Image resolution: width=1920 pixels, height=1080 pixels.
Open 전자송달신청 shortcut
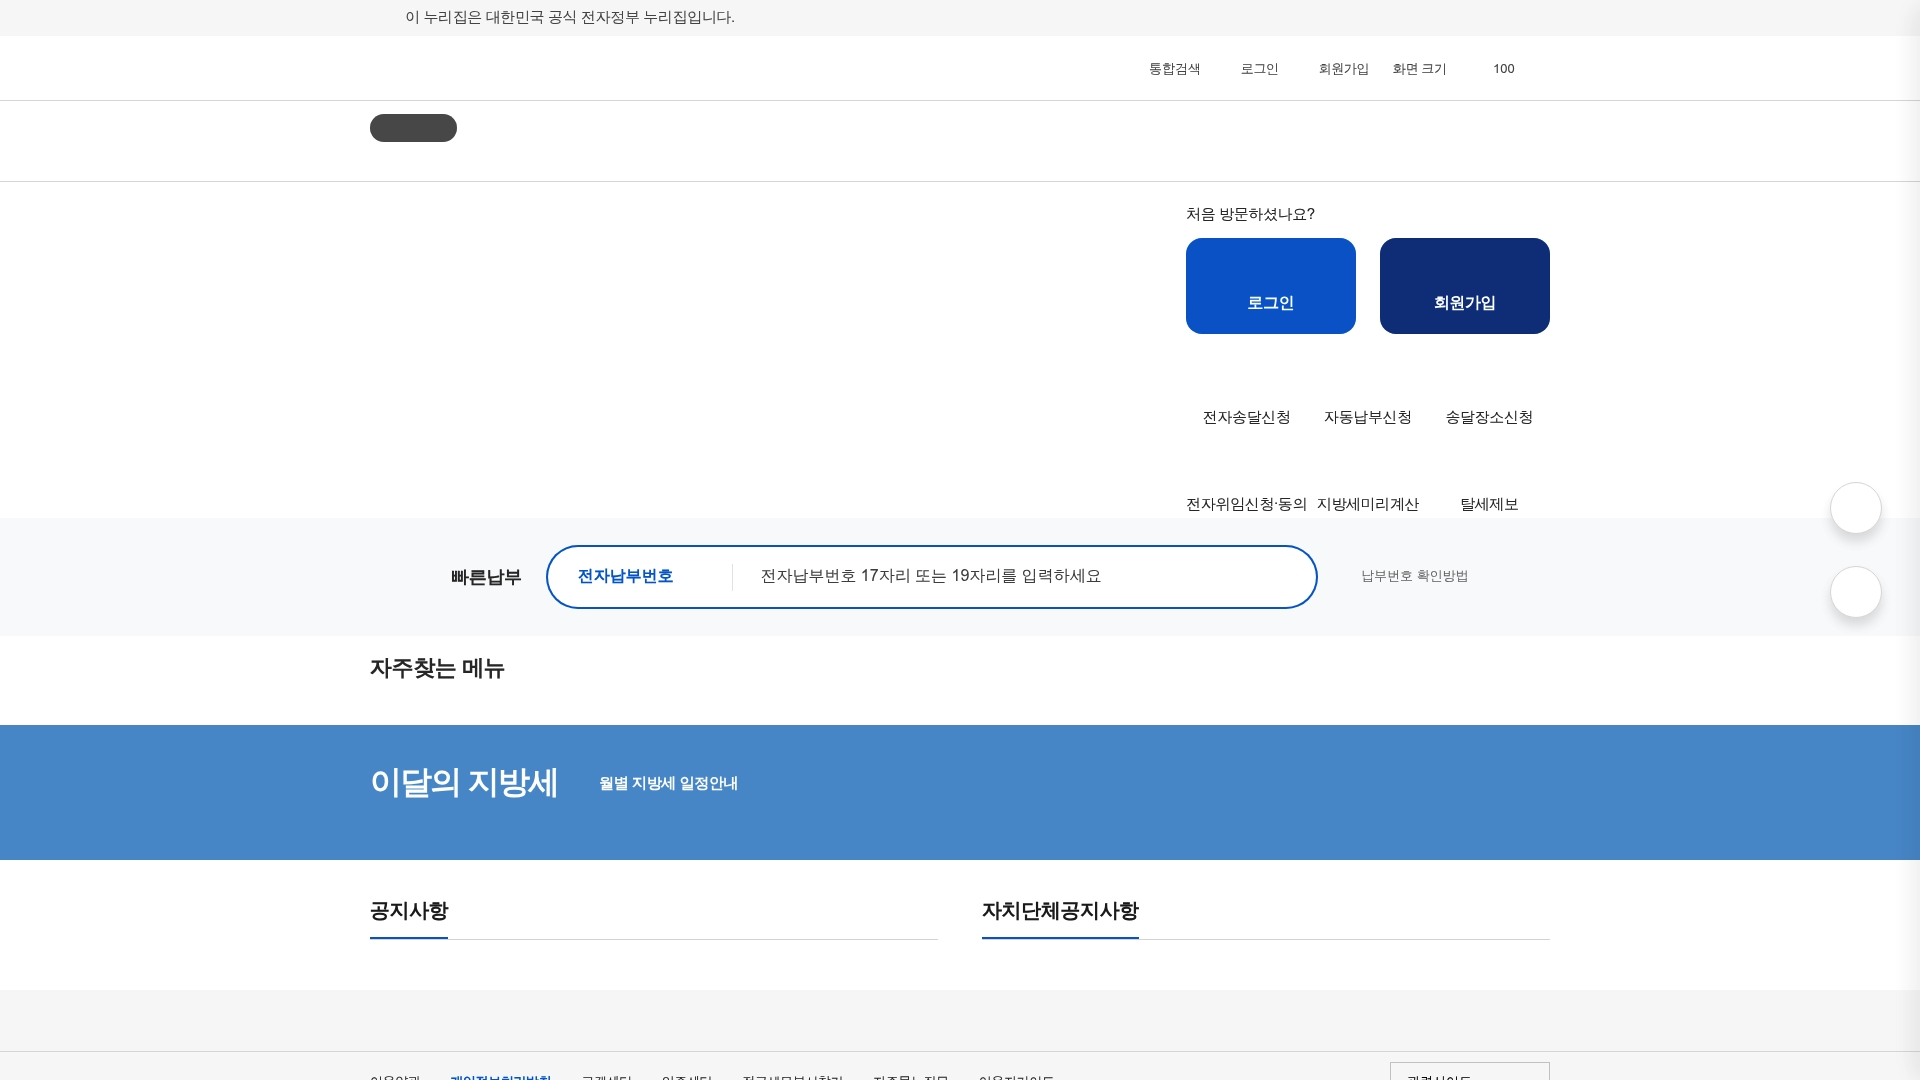1246,417
